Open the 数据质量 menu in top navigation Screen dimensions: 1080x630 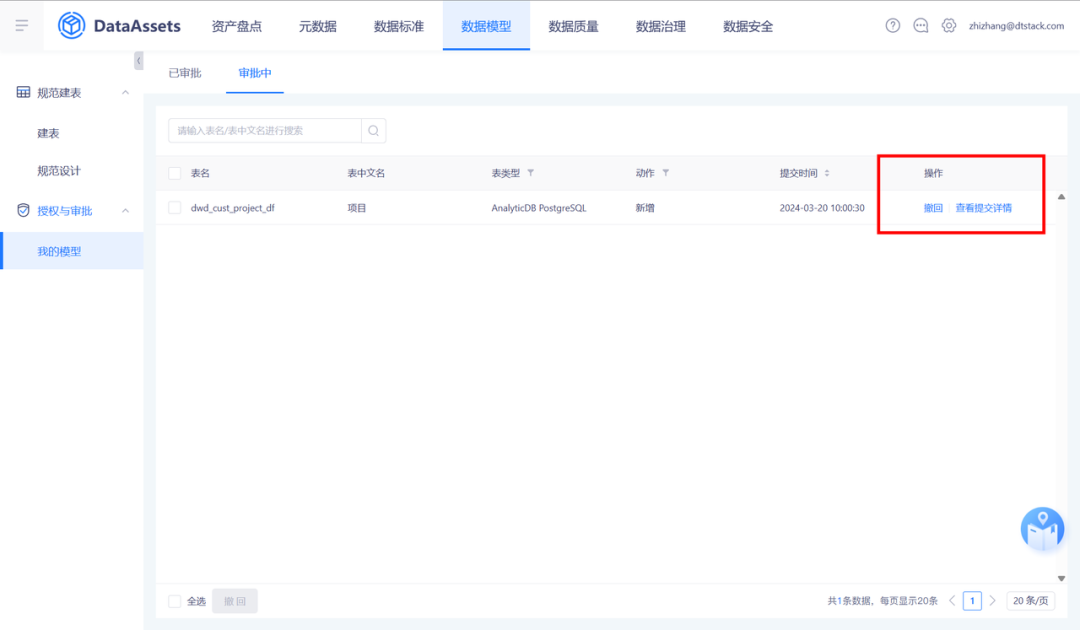(x=574, y=25)
